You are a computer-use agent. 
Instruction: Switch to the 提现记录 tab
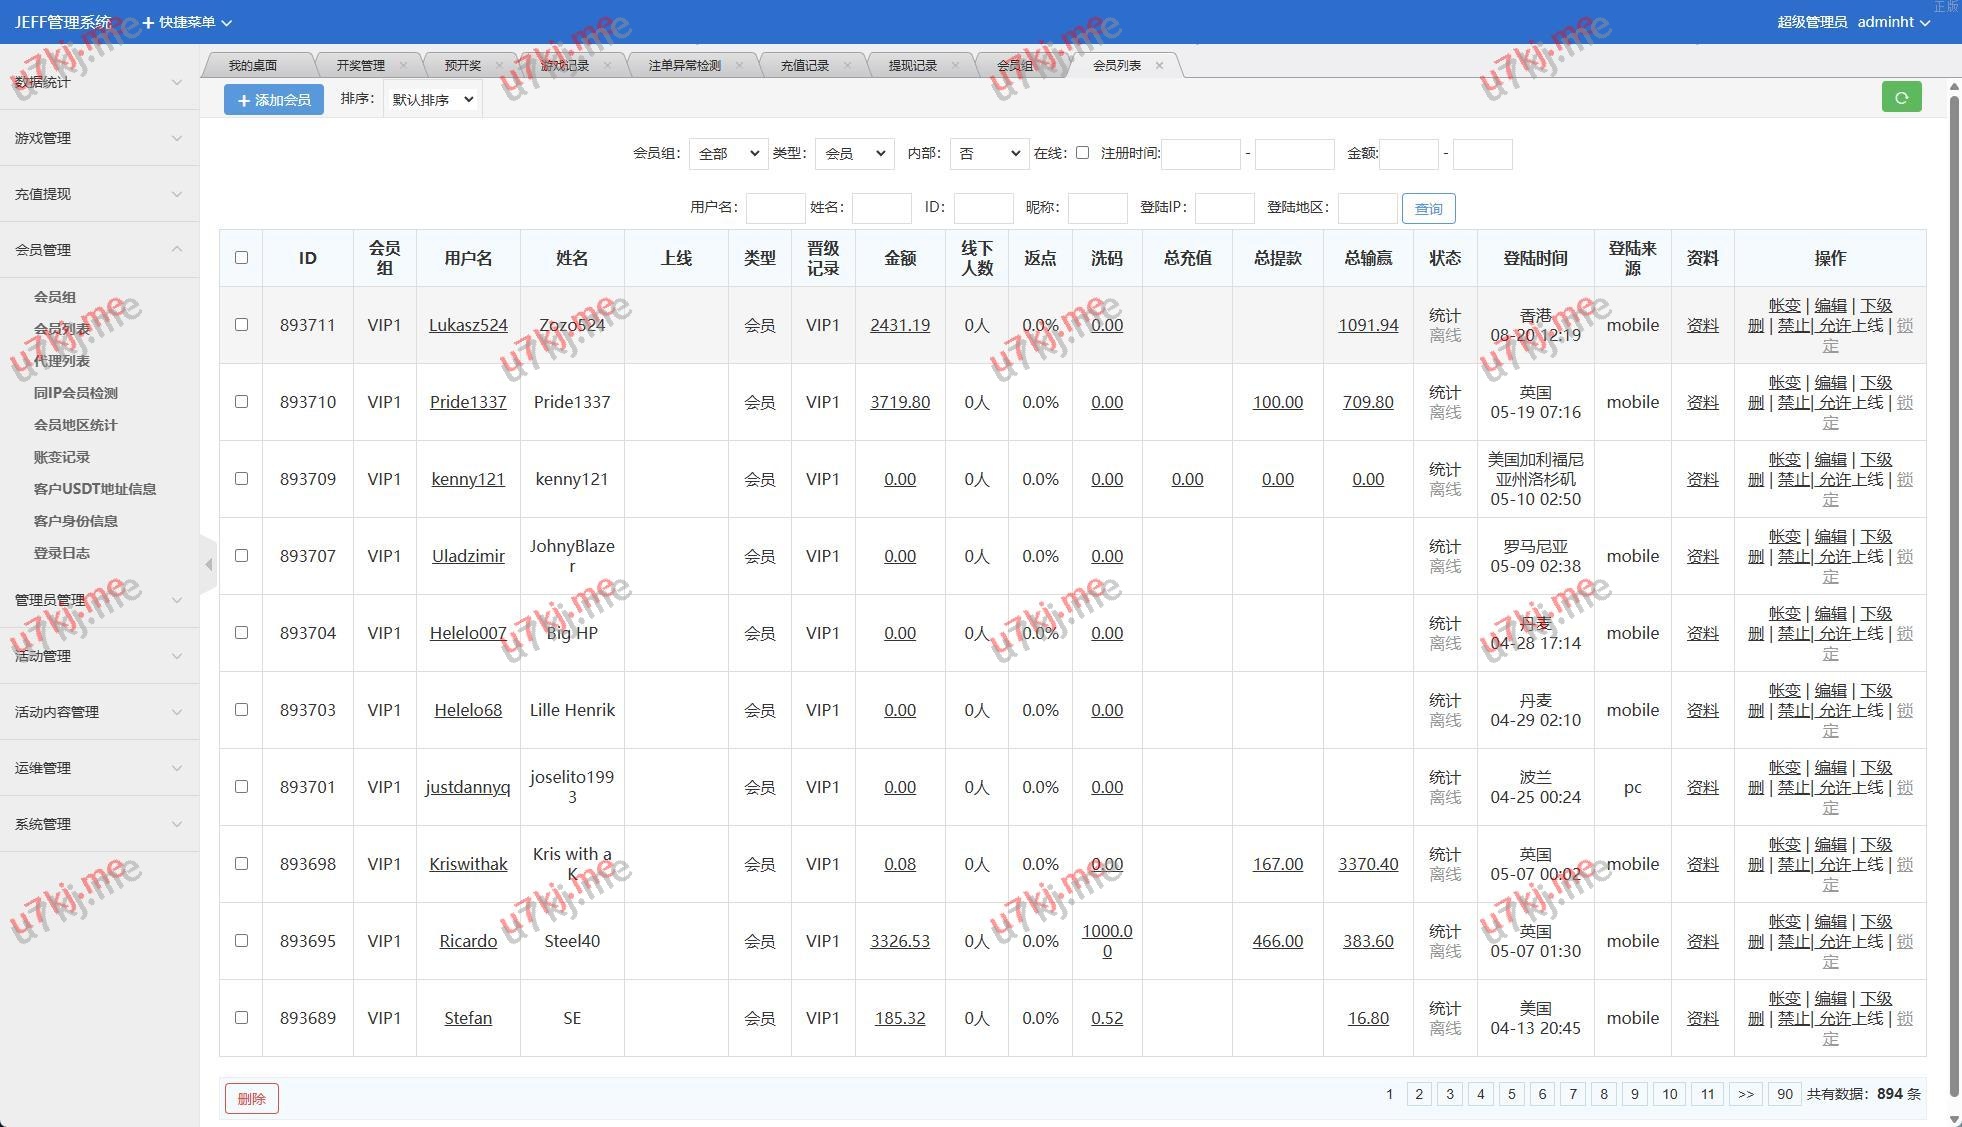pyautogui.click(x=912, y=65)
